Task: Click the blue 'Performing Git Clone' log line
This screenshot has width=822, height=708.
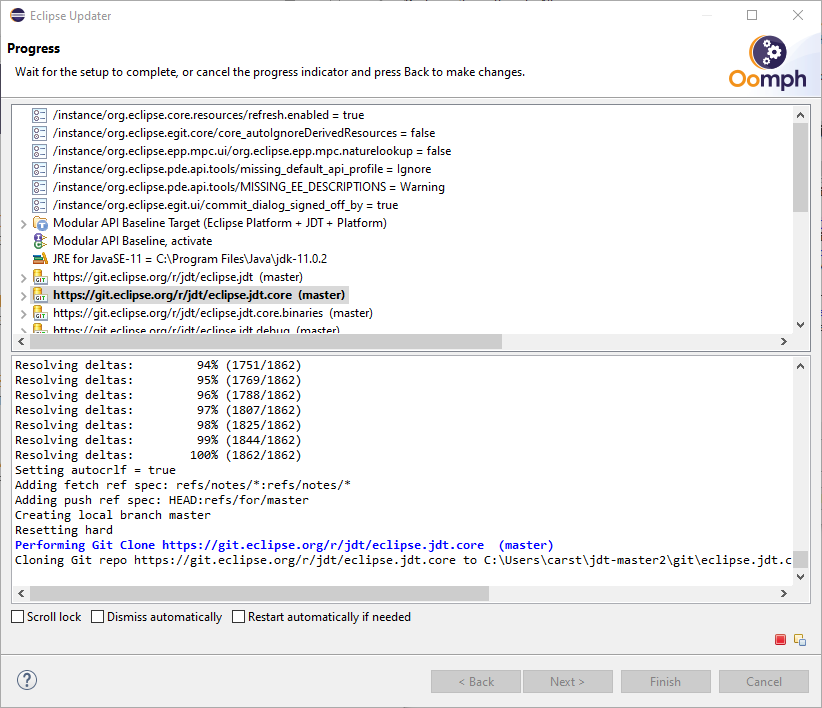Action: (x=284, y=546)
